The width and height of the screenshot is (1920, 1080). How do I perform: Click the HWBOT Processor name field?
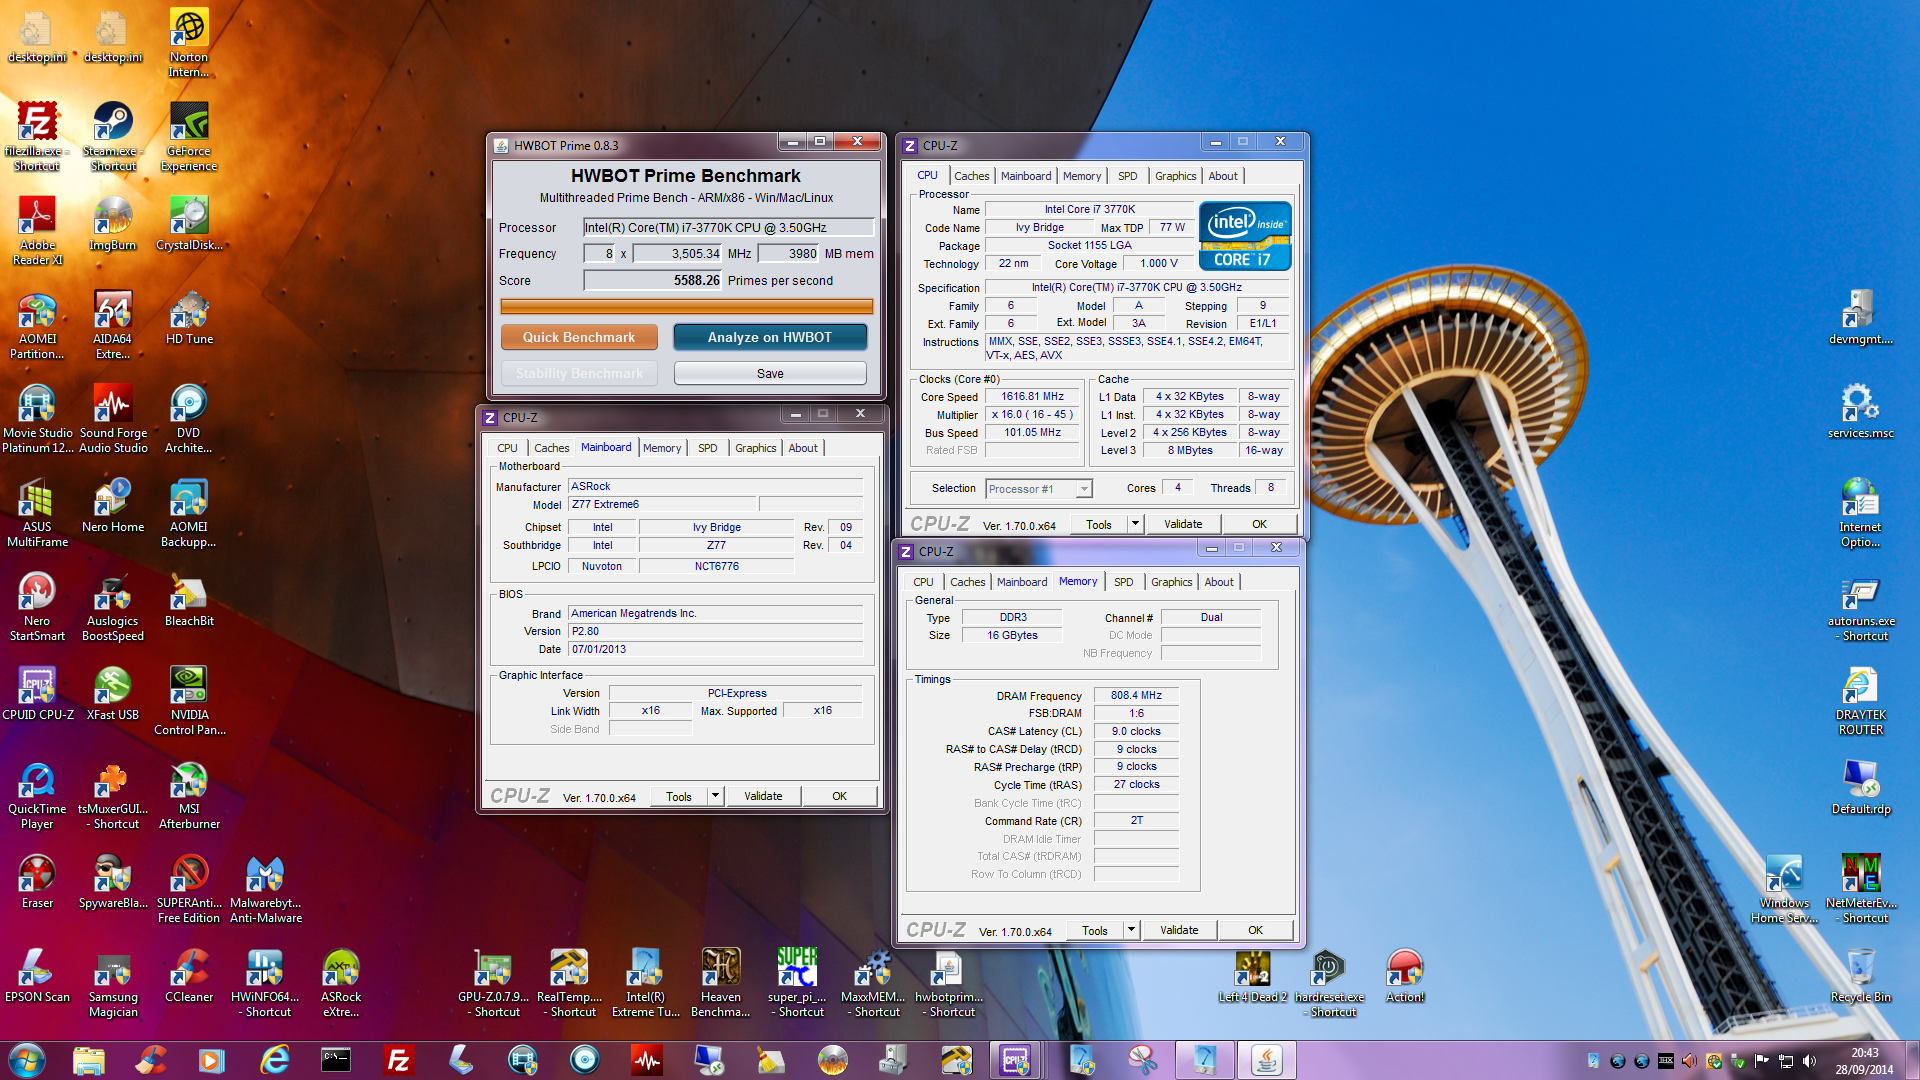click(x=728, y=227)
